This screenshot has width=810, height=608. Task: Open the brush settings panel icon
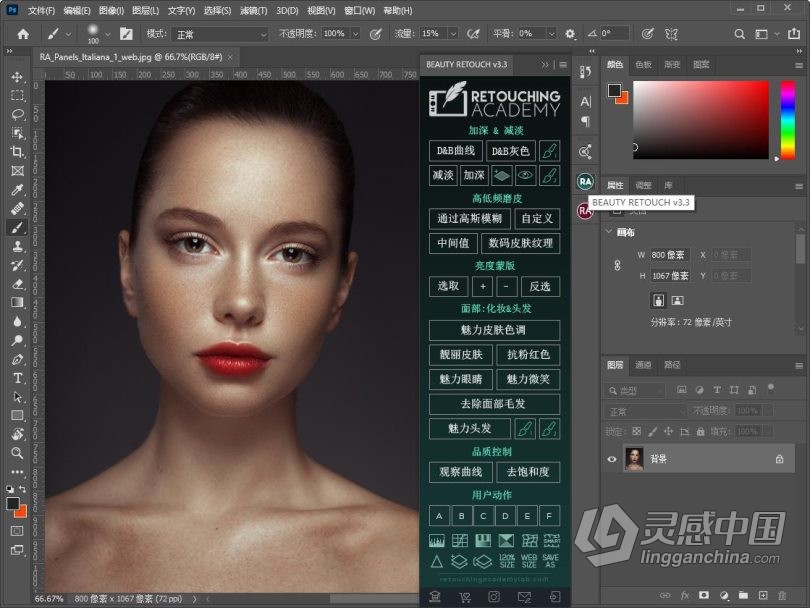tap(126, 34)
